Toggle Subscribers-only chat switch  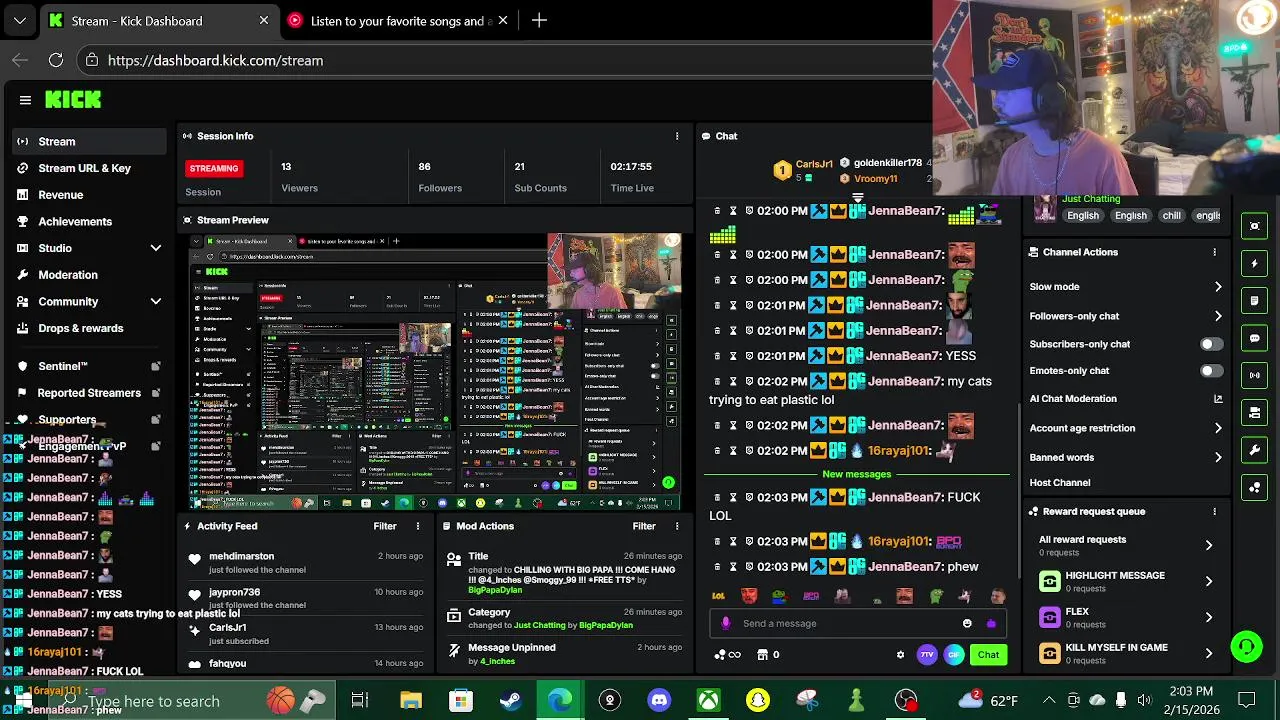pyautogui.click(x=1210, y=344)
